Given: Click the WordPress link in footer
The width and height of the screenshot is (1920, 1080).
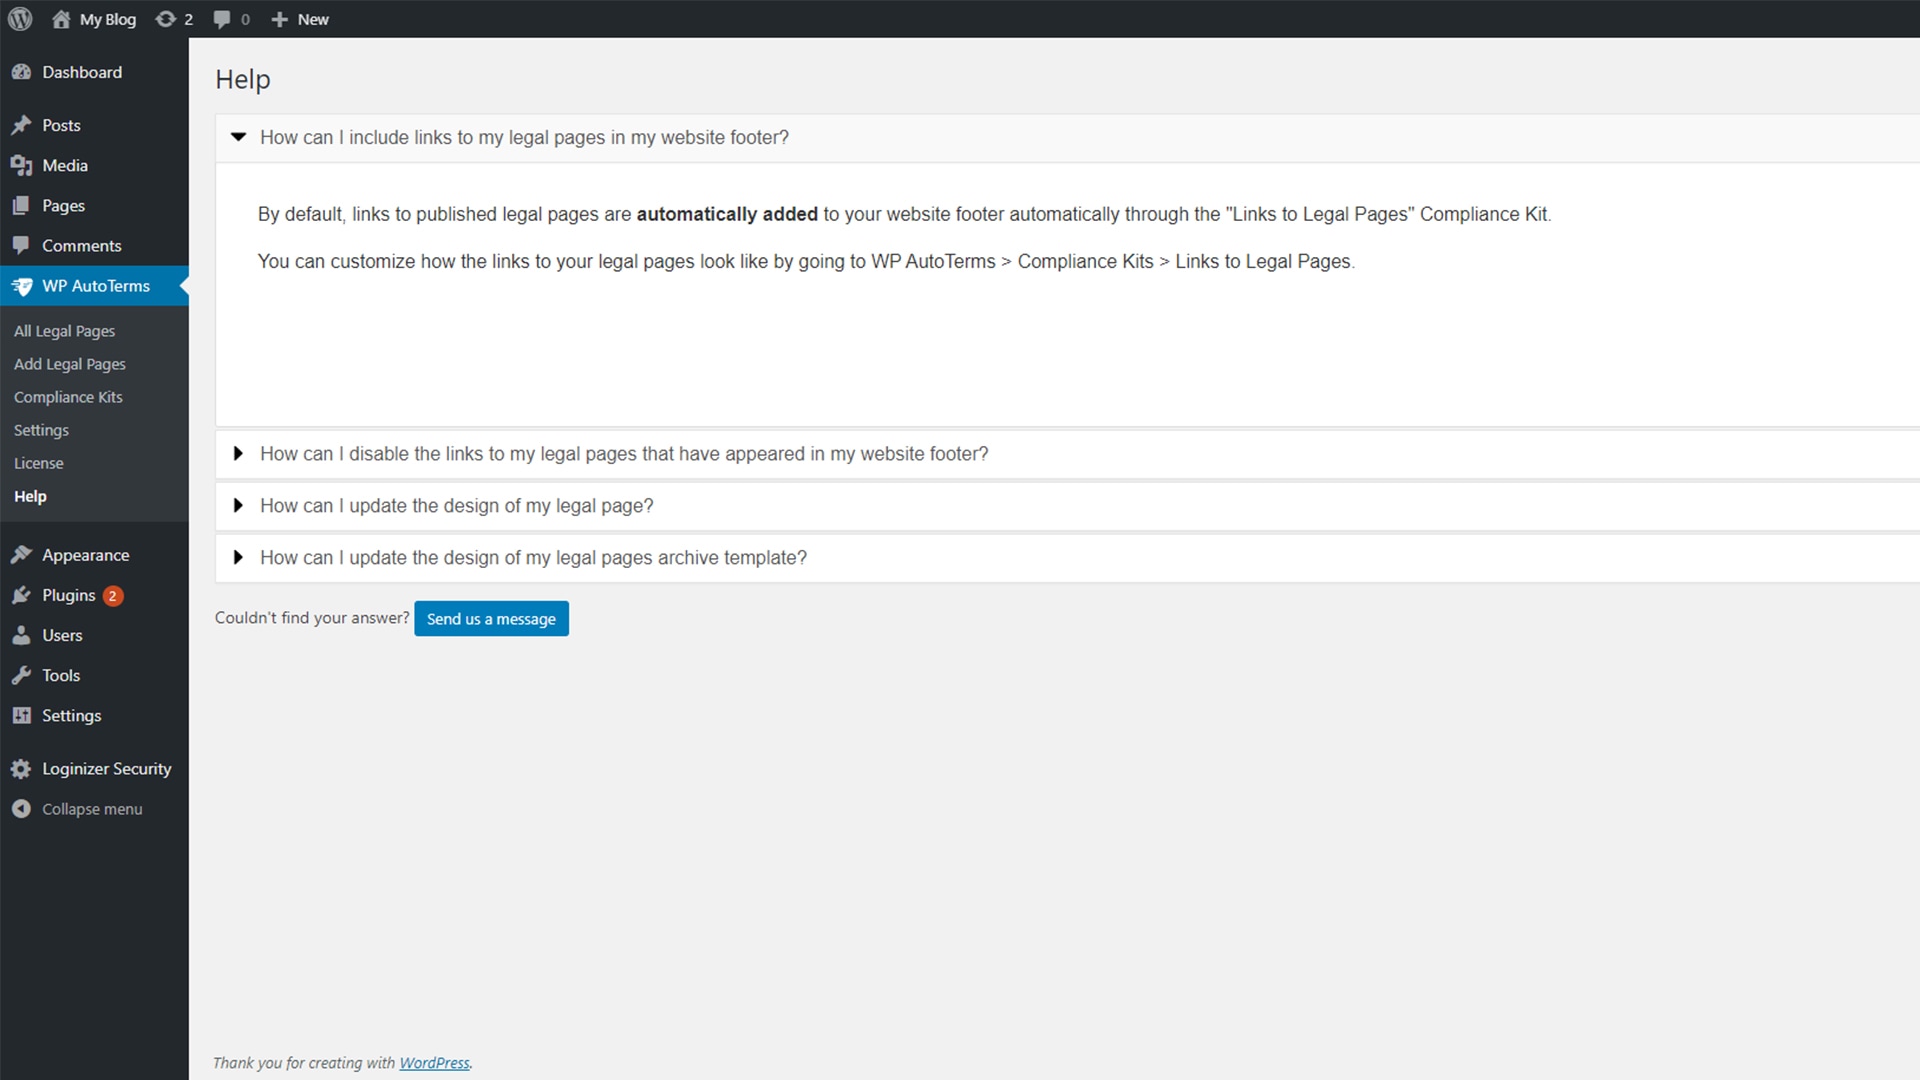Looking at the screenshot, I should tap(434, 1063).
